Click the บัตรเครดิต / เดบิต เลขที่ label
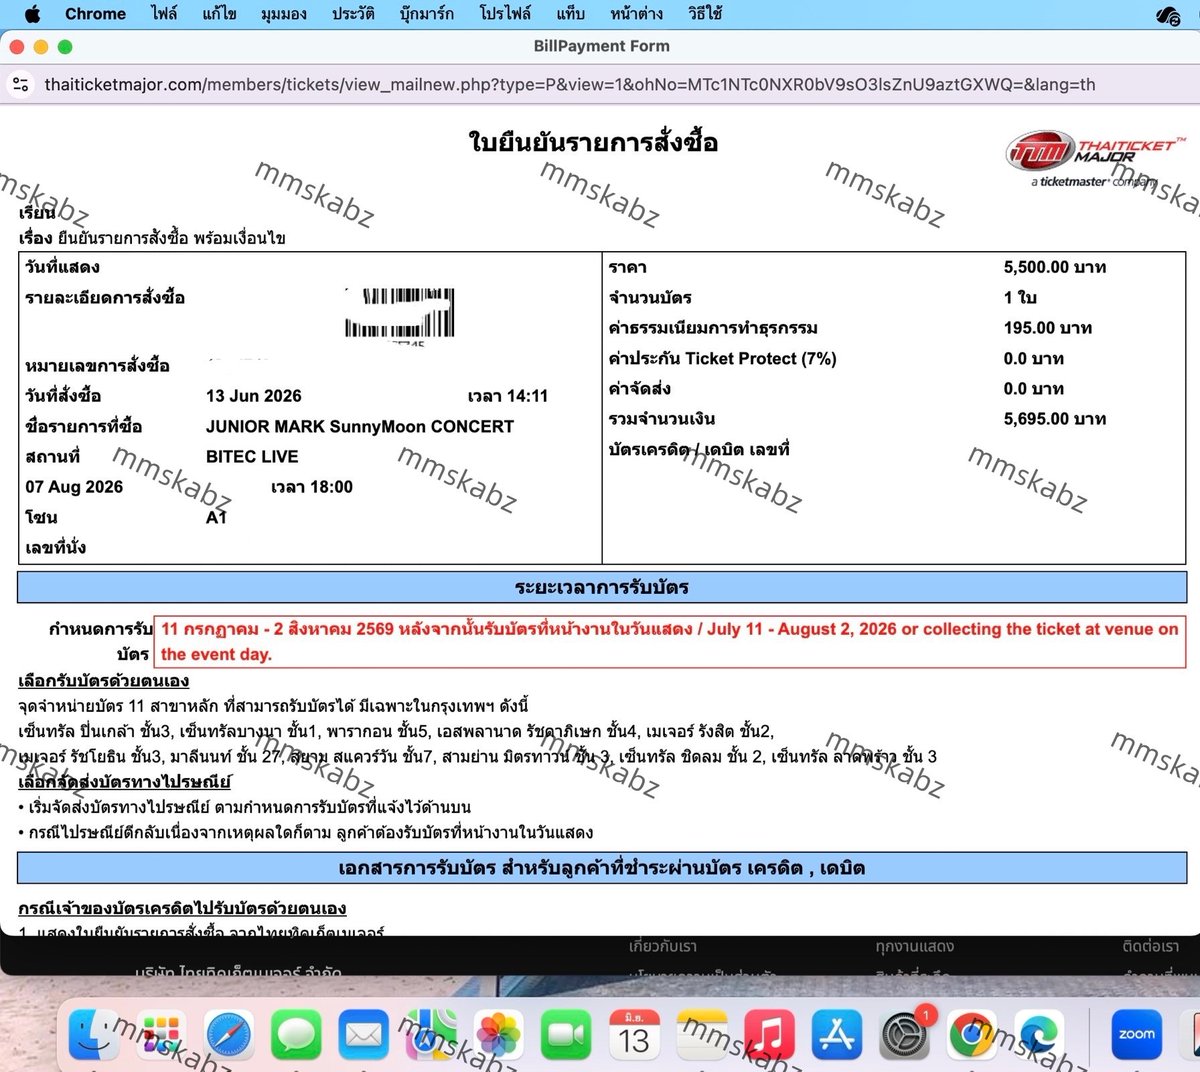Image resolution: width=1200 pixels, height=1072 pixels. click(x=699, y=450)
